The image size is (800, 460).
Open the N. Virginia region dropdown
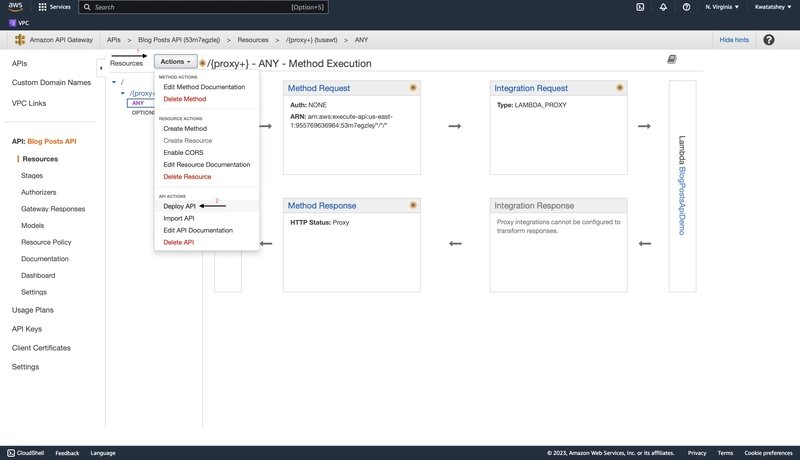(722, 7)
